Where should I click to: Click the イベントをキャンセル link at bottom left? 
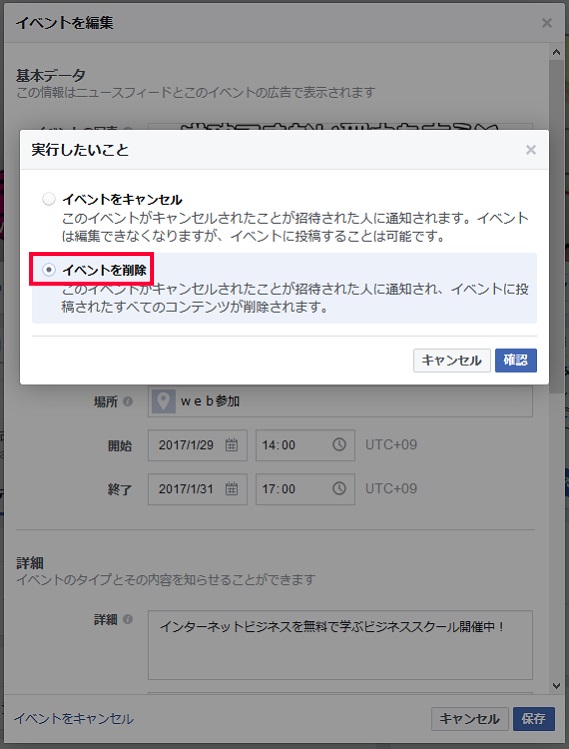[74, 718]
